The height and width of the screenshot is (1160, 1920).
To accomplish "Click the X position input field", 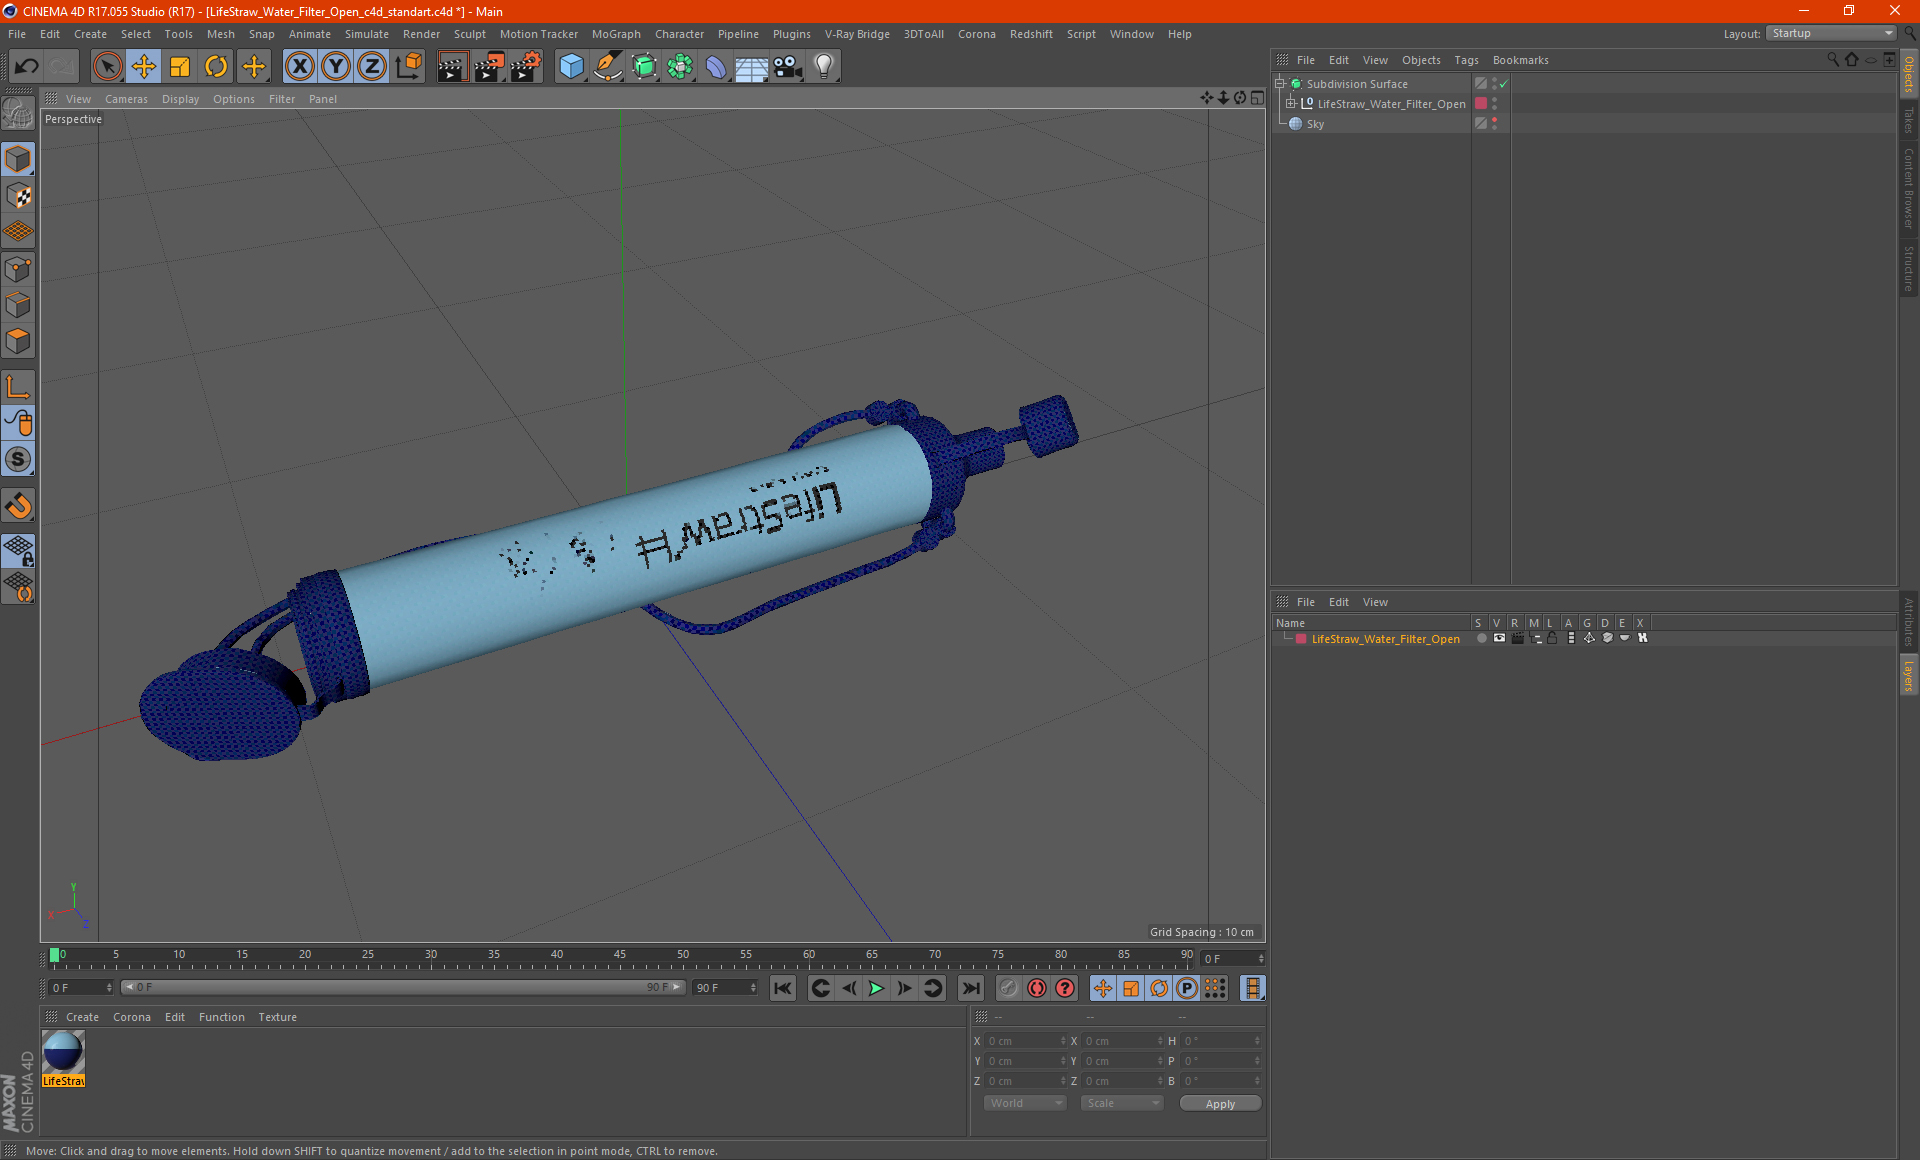I will [1024, 1041].
